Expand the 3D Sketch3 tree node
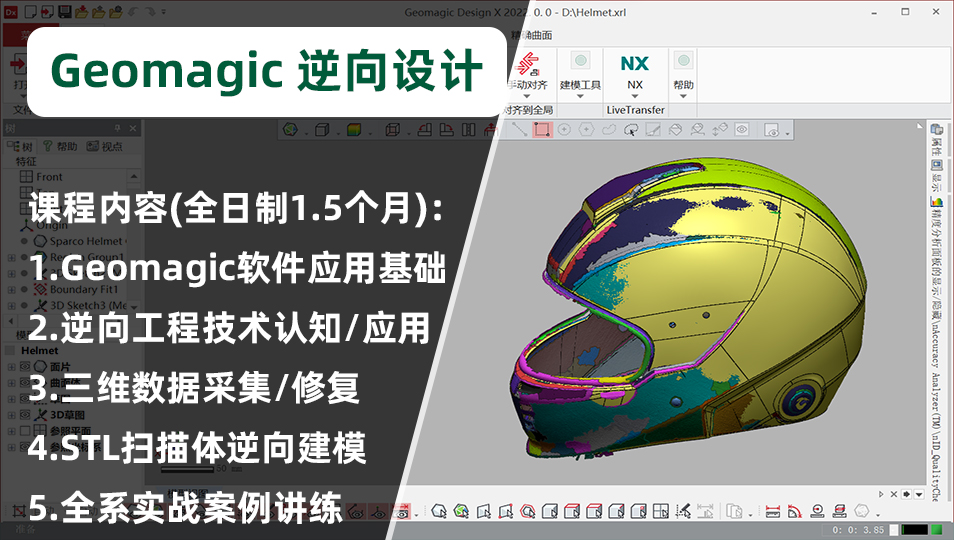This screenshot has width=954, height=540. (12, 305)
